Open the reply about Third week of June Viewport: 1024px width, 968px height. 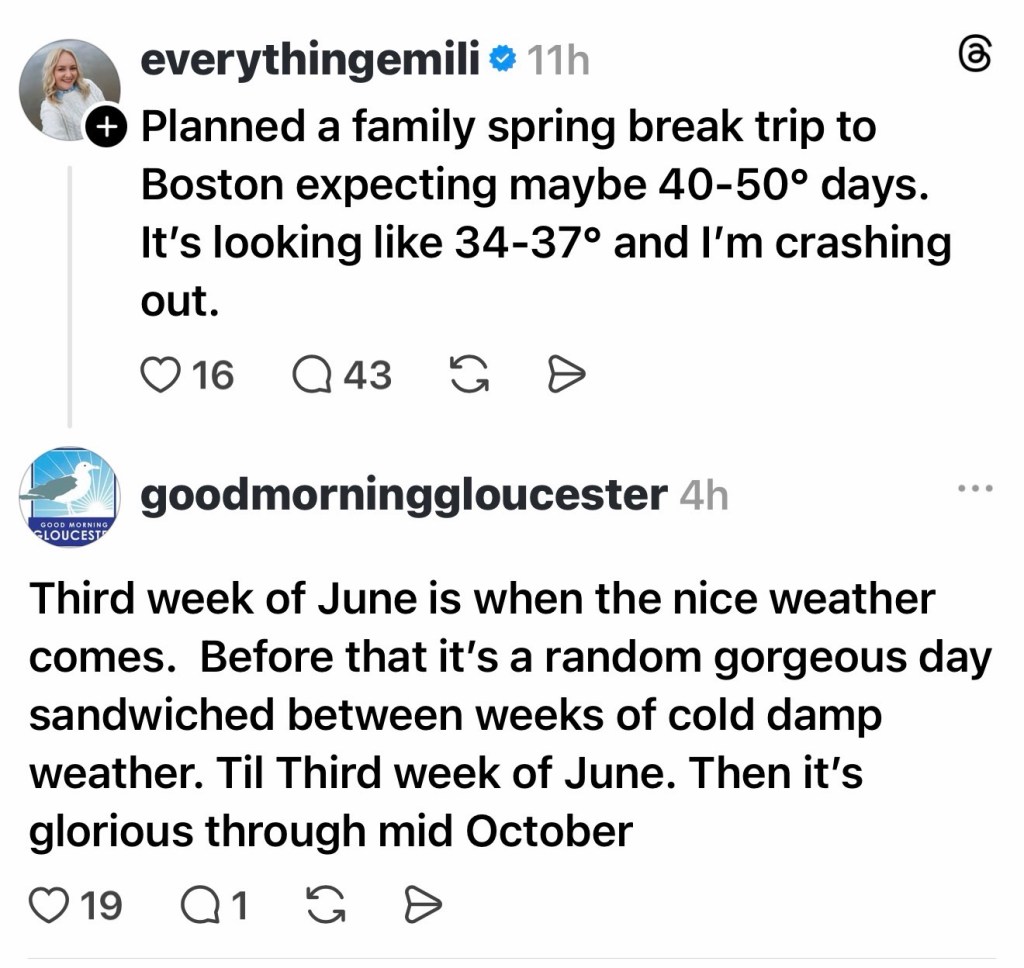coord(510,715)
